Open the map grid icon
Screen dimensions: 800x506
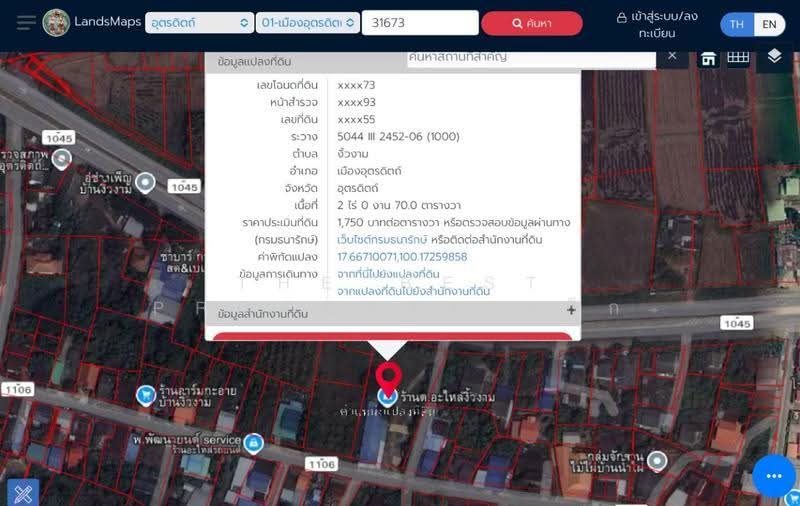738,58
